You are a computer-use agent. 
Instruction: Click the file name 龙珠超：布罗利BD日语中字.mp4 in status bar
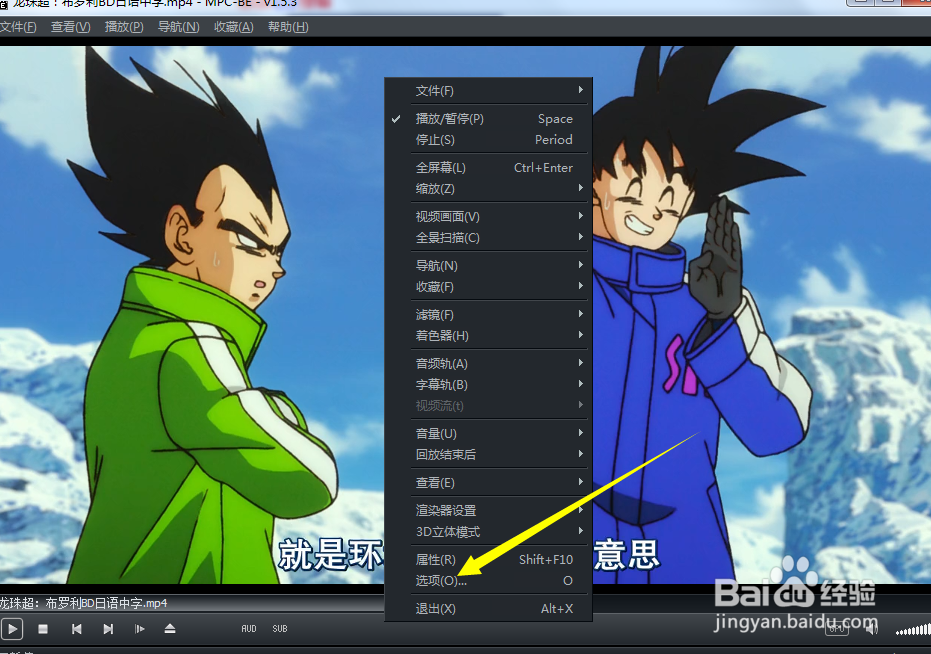pyautogui.click(x=84, y=603)
